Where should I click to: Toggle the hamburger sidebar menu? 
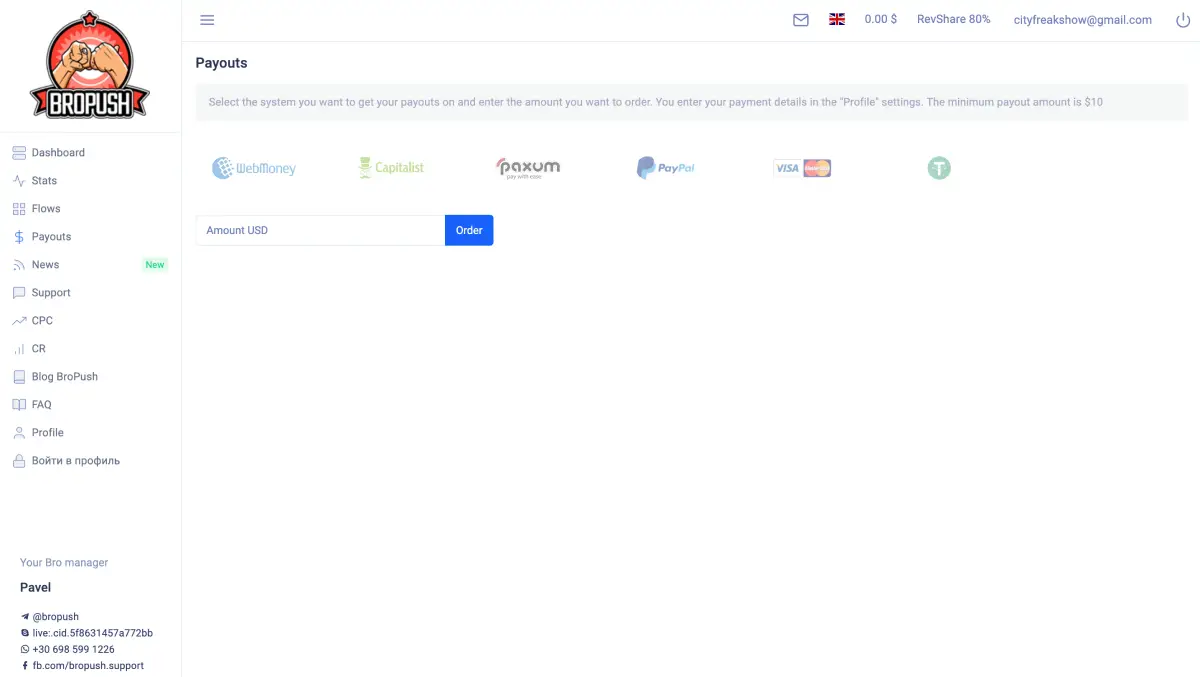pyautogui.click(x=207, y=20)
